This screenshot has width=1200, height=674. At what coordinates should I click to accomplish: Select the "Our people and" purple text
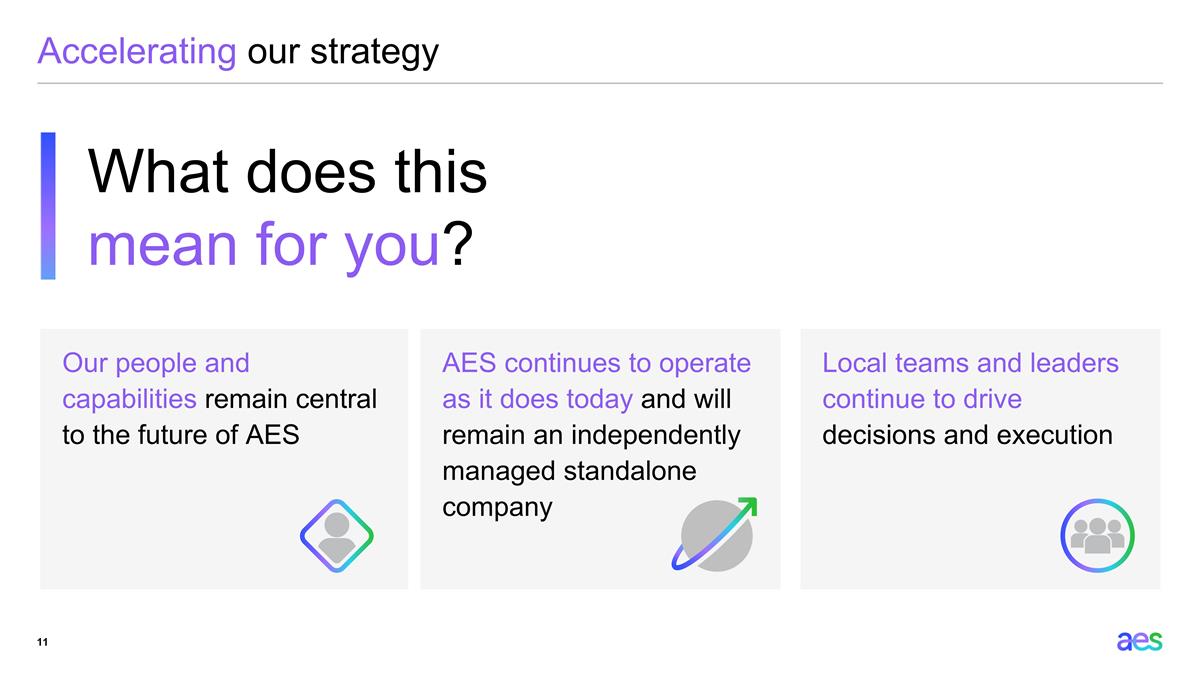[x=156, y=363]
